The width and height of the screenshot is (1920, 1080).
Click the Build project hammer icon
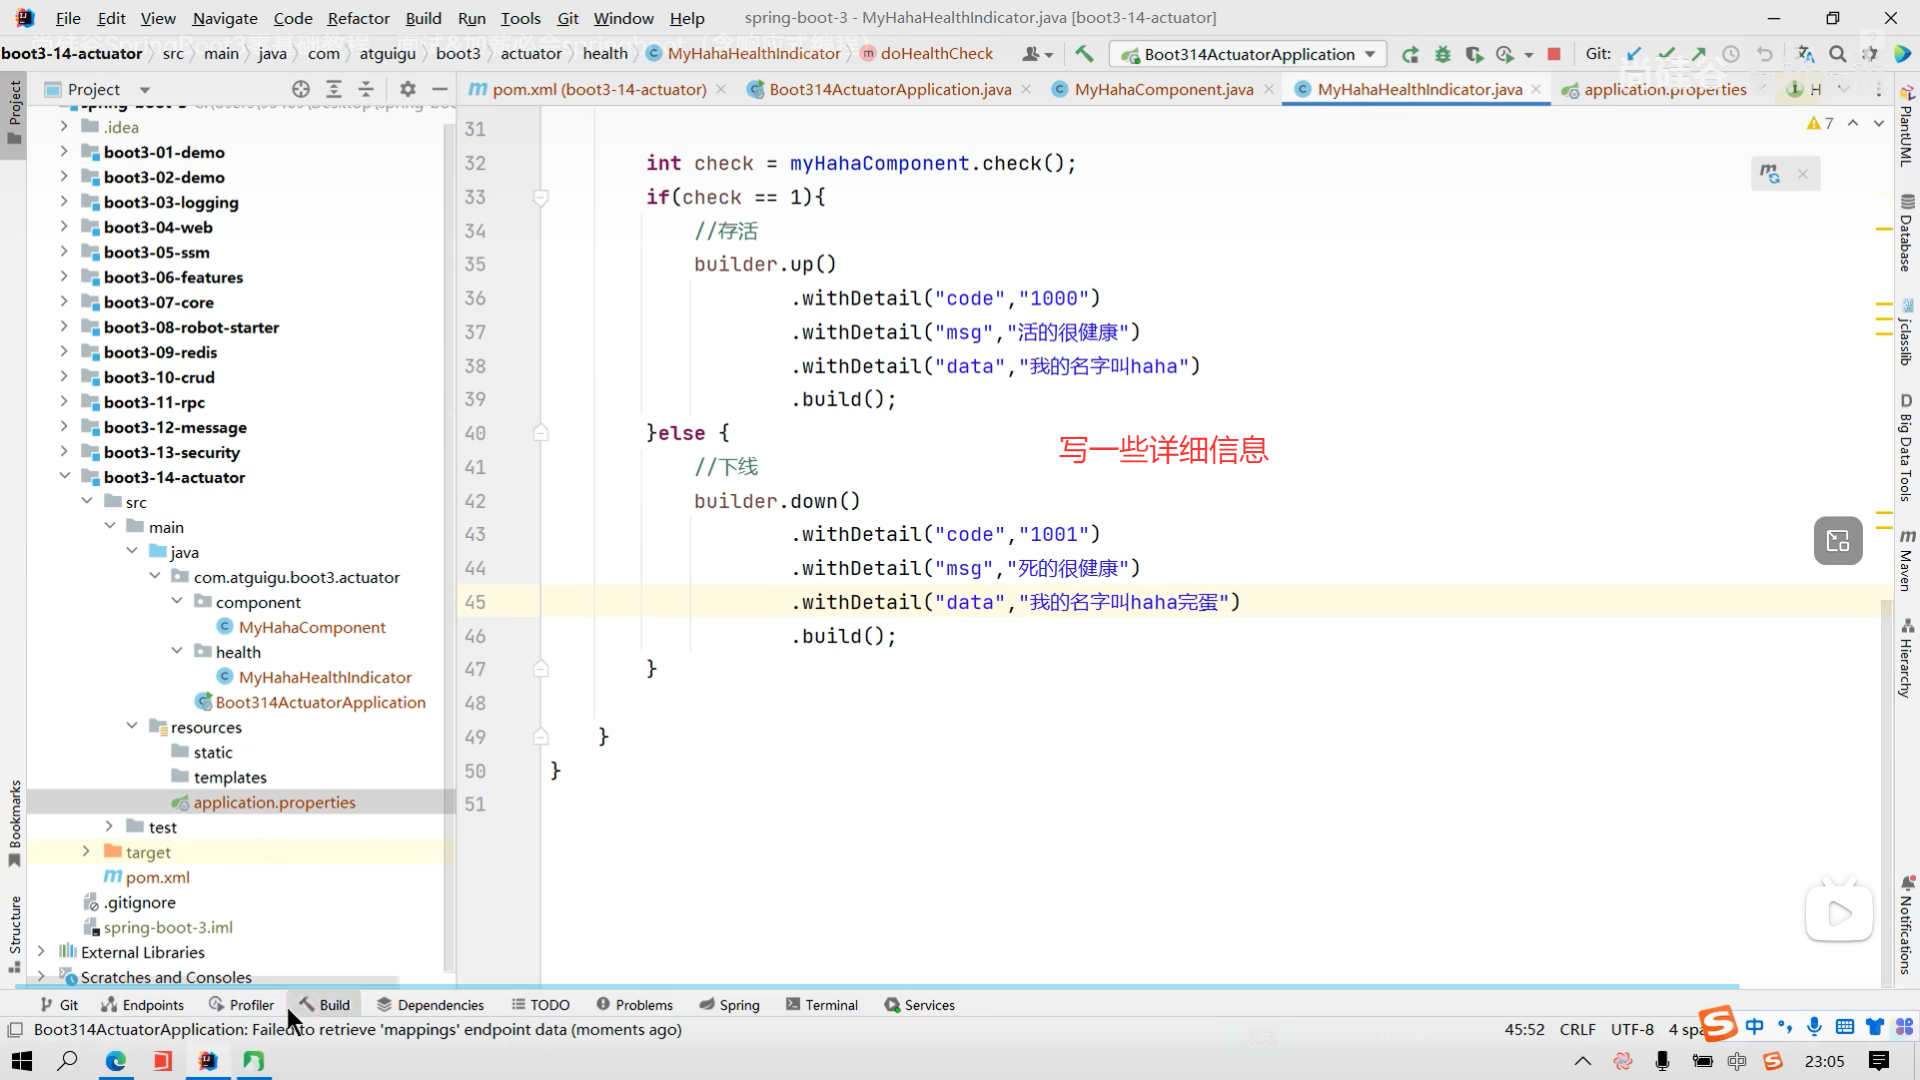pyautogui.click(x=1084, y=54)
